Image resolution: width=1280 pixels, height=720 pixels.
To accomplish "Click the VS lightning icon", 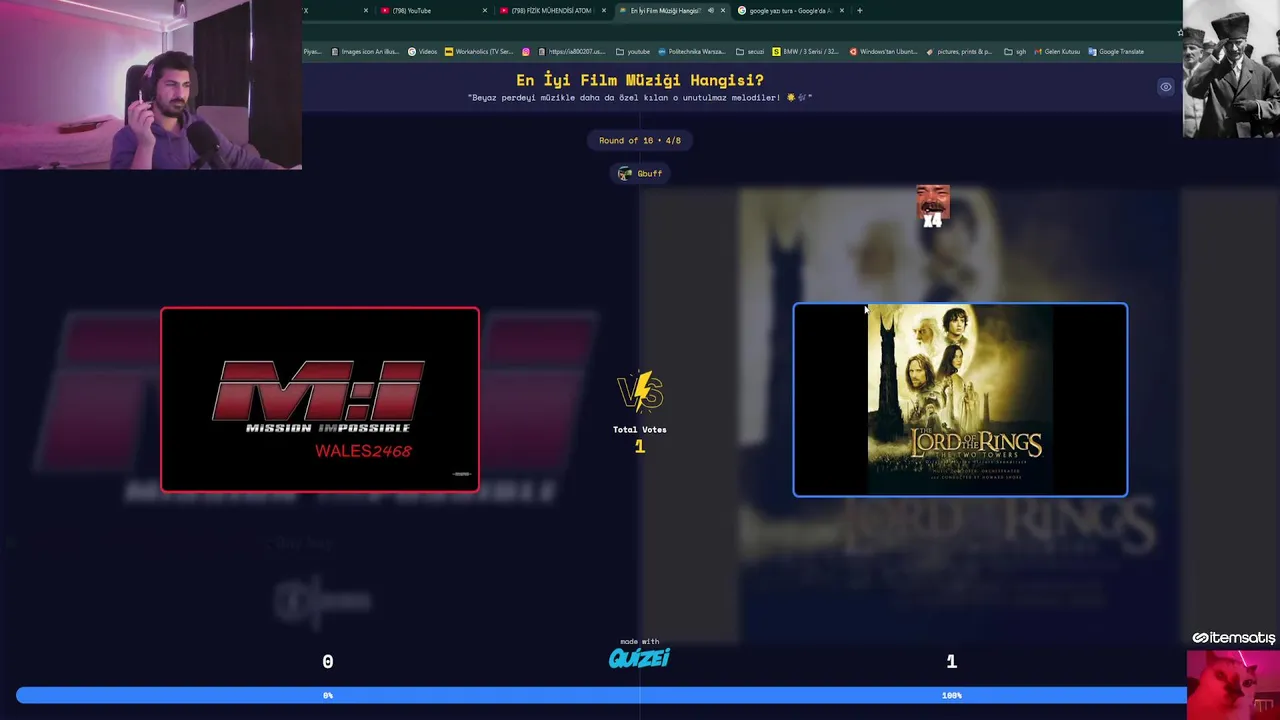I will 640,392.
